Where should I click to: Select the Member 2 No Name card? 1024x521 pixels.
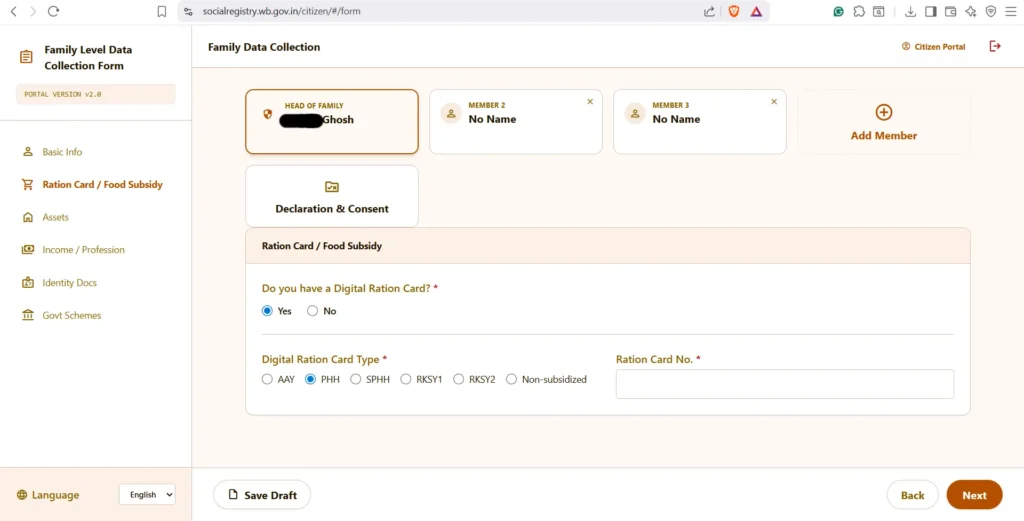pyautogui.click(x=516, y=121)
